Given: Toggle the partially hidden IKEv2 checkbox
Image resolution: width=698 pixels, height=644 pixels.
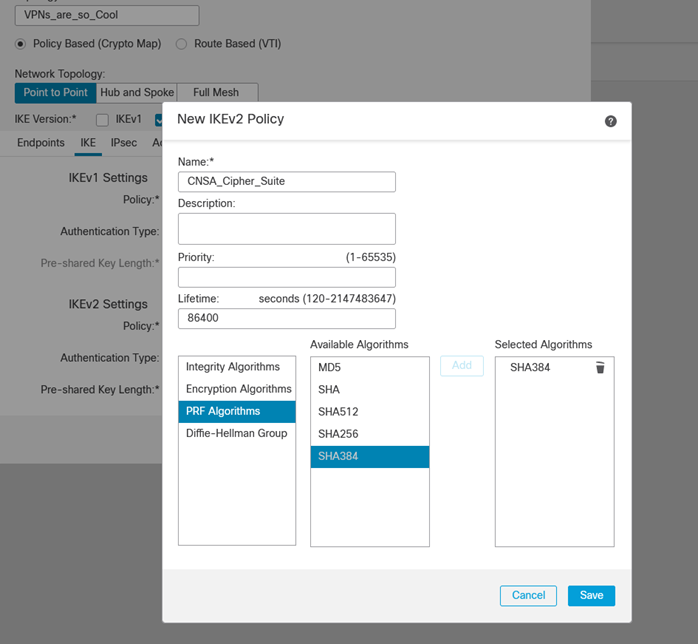Looking at the screenshot, I should point(158,120).
